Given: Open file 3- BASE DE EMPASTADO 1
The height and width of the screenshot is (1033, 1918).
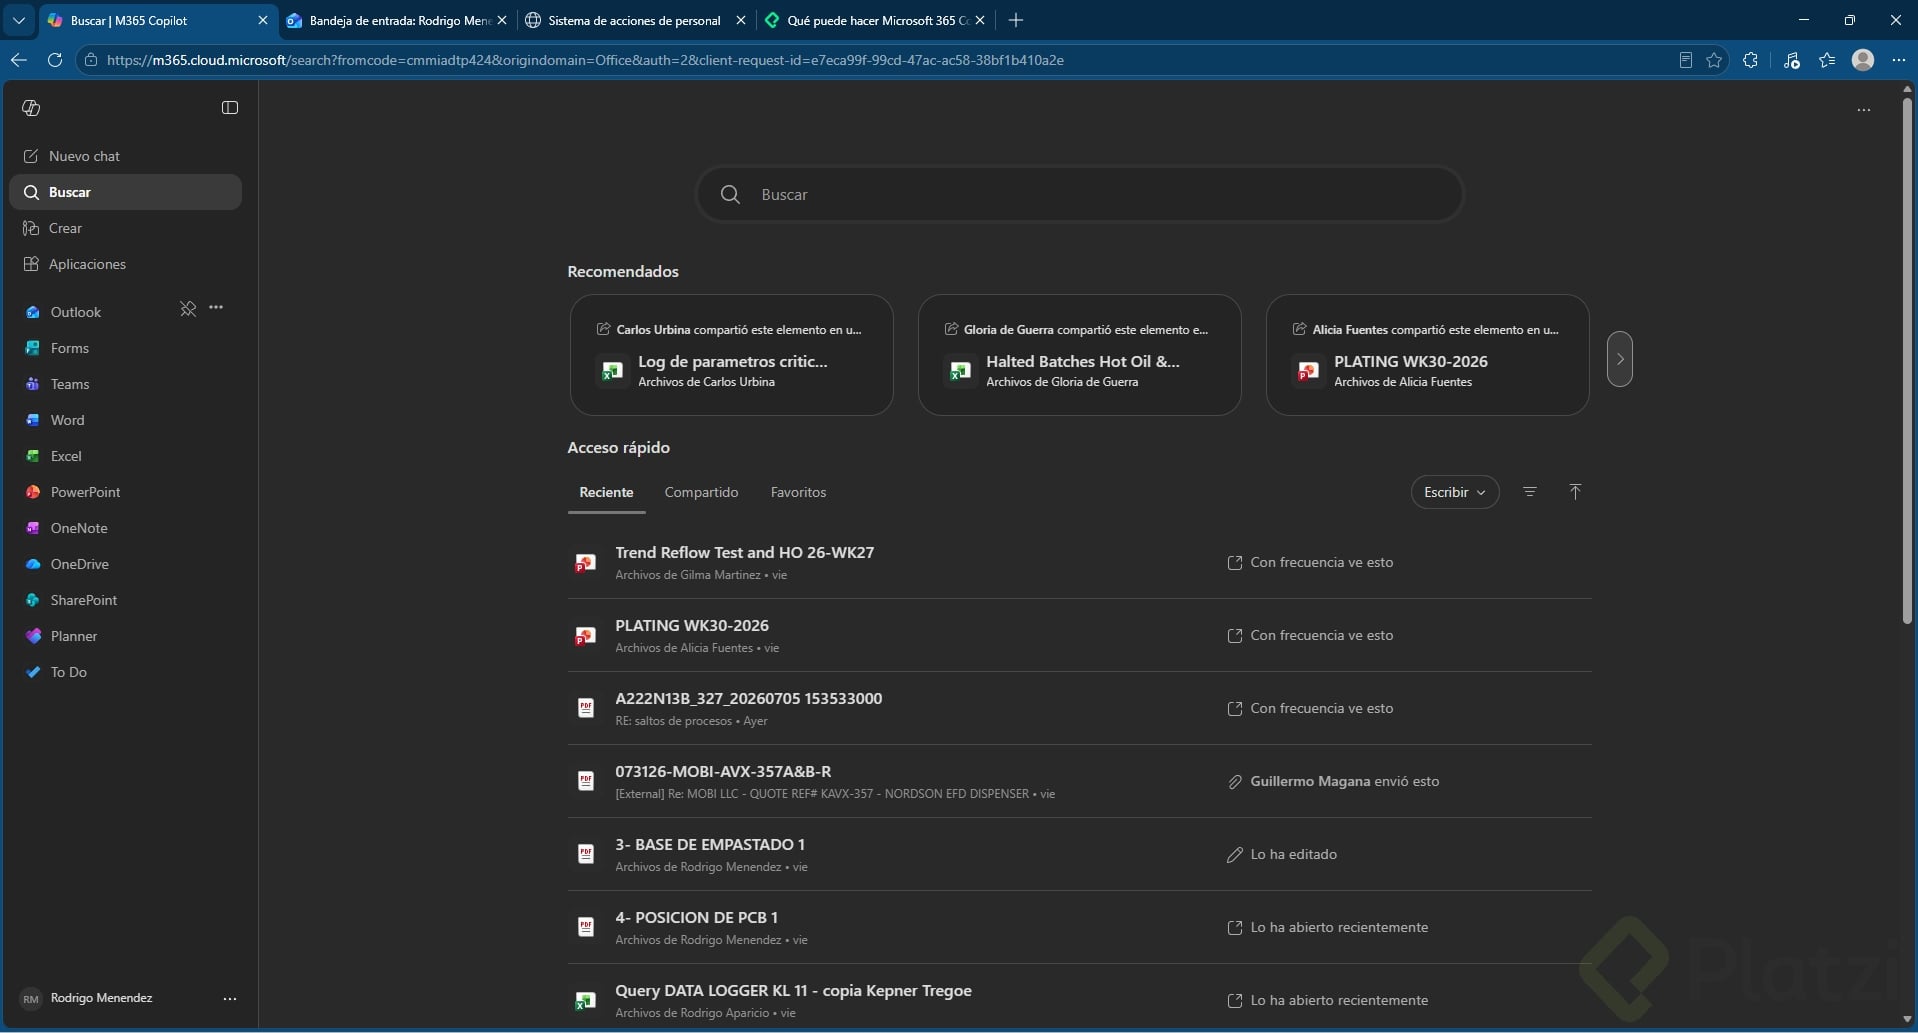Looking at the screenshot, I should pos(1079,855).
